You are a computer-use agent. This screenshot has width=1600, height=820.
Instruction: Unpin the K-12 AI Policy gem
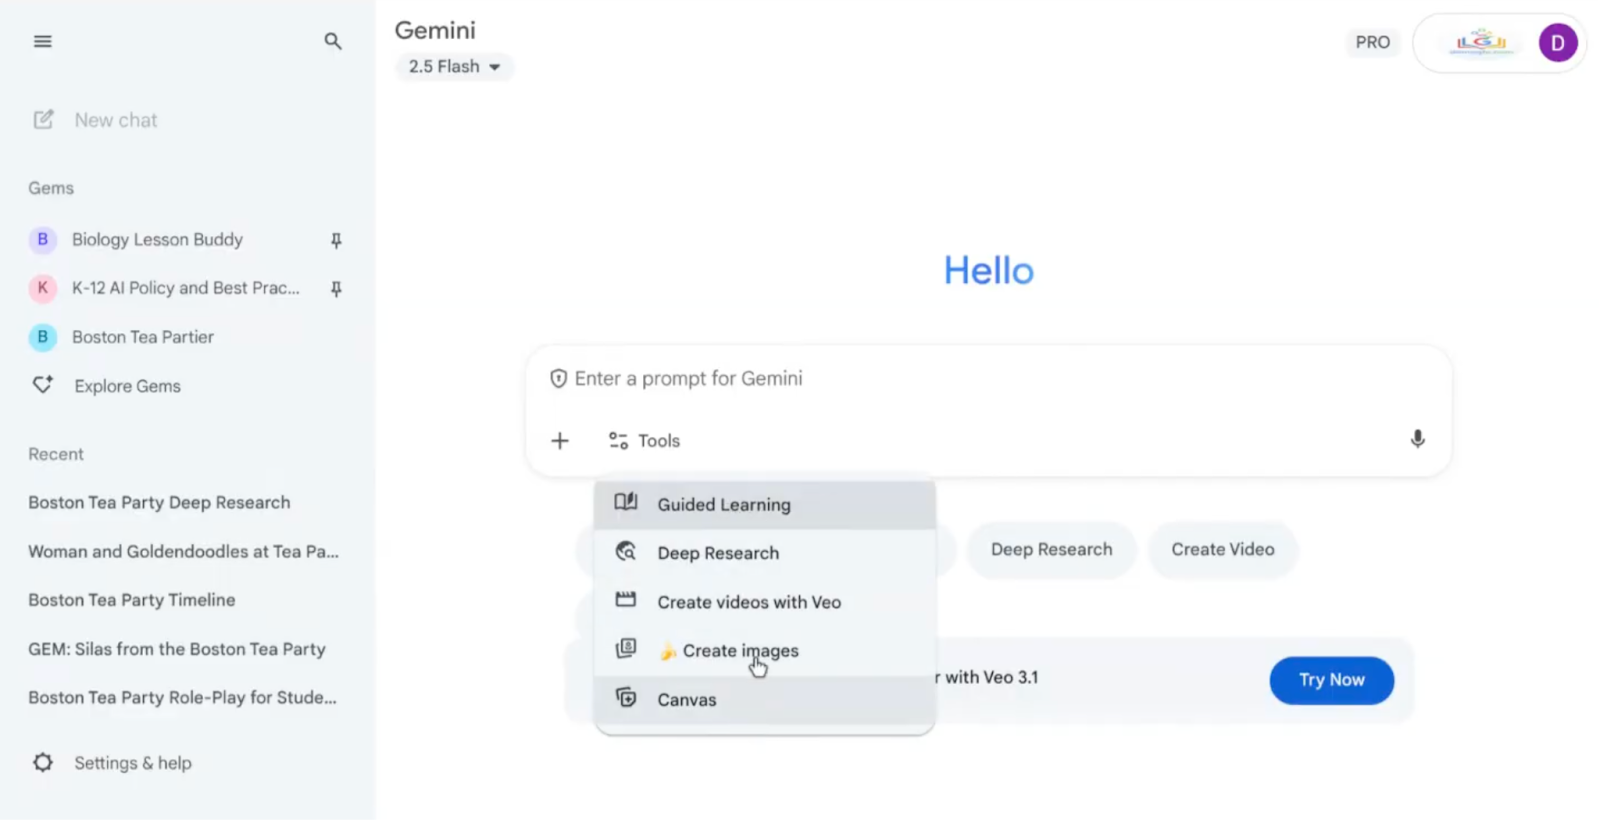[x=336, y=289]
